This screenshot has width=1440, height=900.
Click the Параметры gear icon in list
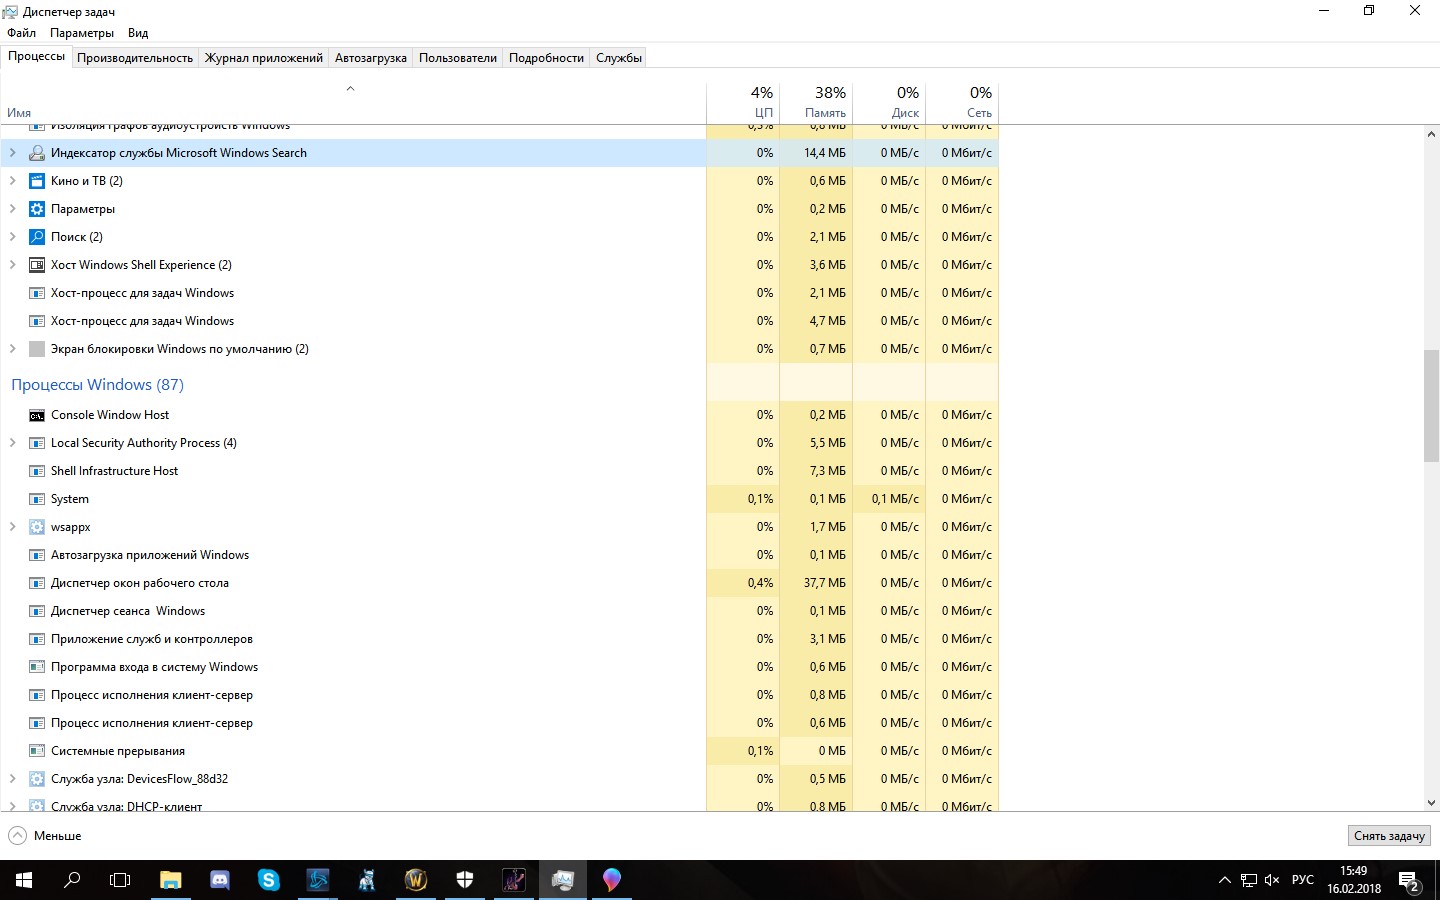point(37,209)
